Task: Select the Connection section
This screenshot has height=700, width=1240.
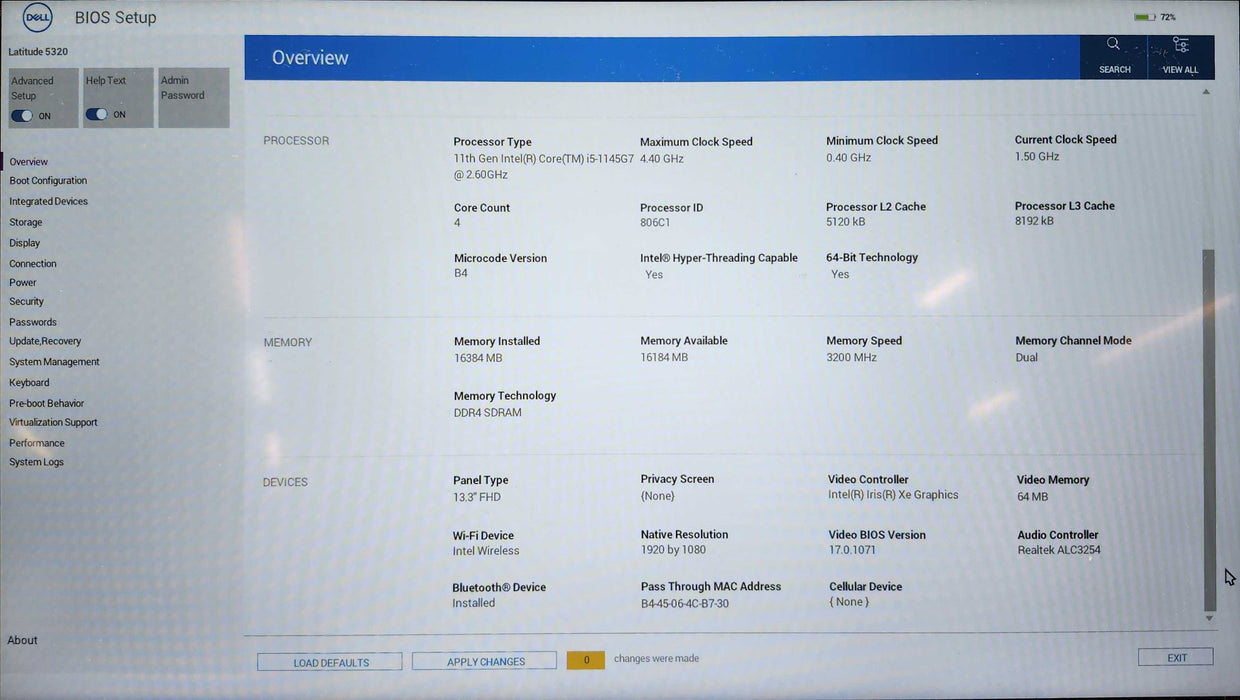Action: pyautogui.click(x=32, y=262)
